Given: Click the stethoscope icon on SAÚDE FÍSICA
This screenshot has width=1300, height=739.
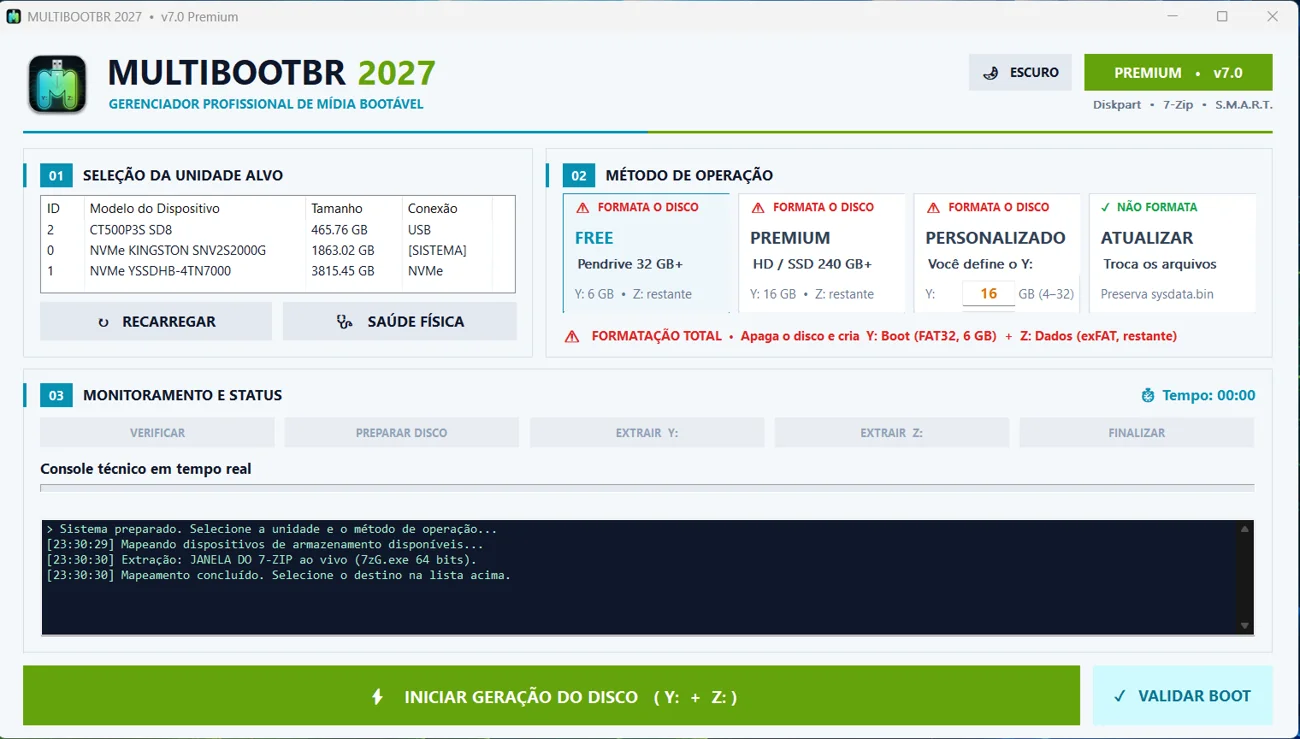Looking at the screenshot, I should 344,322.
